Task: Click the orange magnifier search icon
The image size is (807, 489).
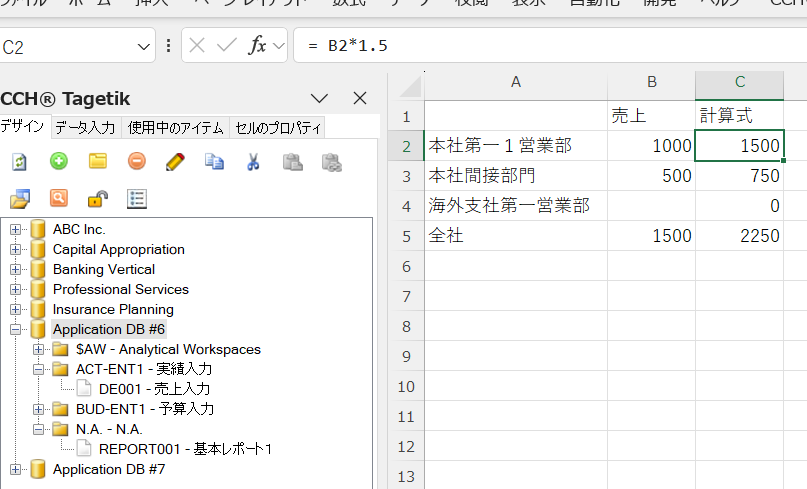Action: click(59, 198)
